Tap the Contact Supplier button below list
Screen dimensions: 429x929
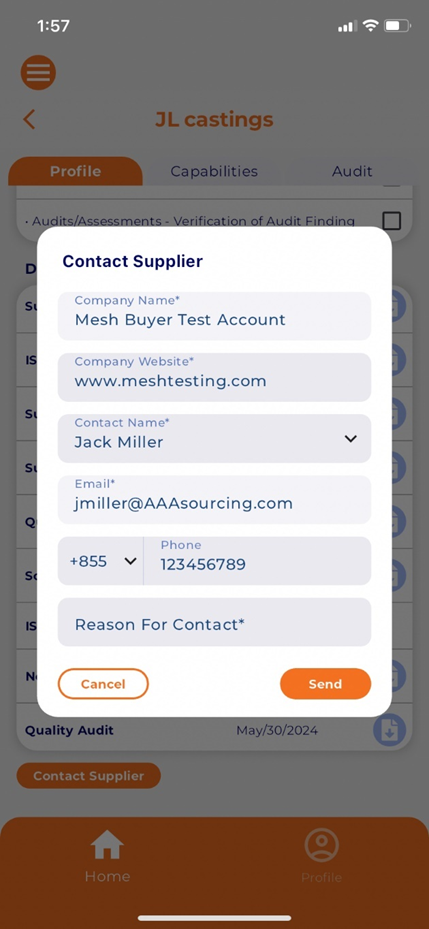click(89, 776)
